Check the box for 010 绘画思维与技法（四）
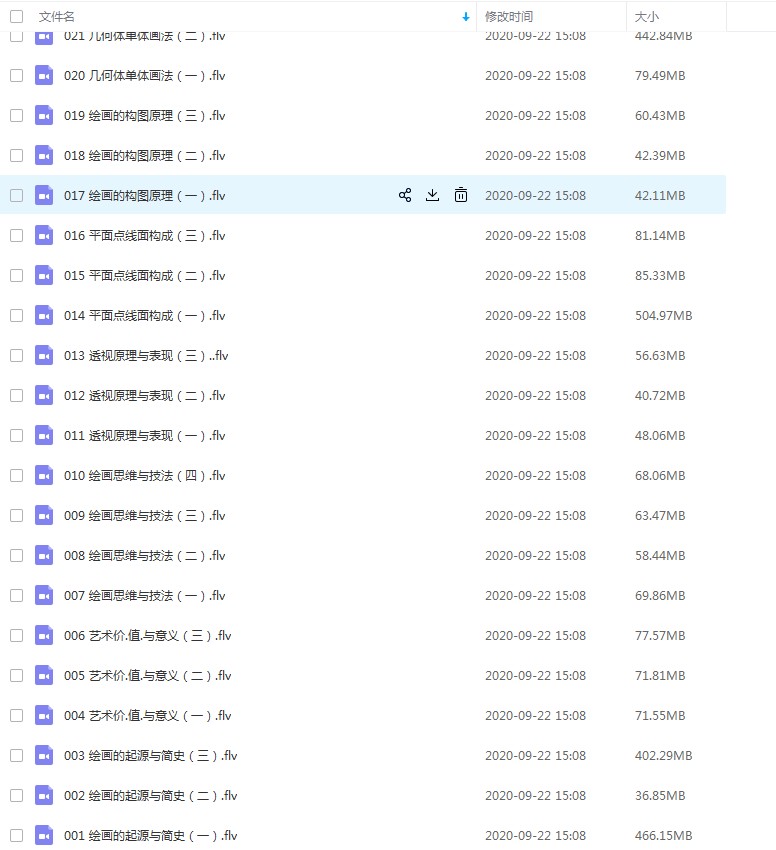Screen dimensions: 776x850 point(17,475)
